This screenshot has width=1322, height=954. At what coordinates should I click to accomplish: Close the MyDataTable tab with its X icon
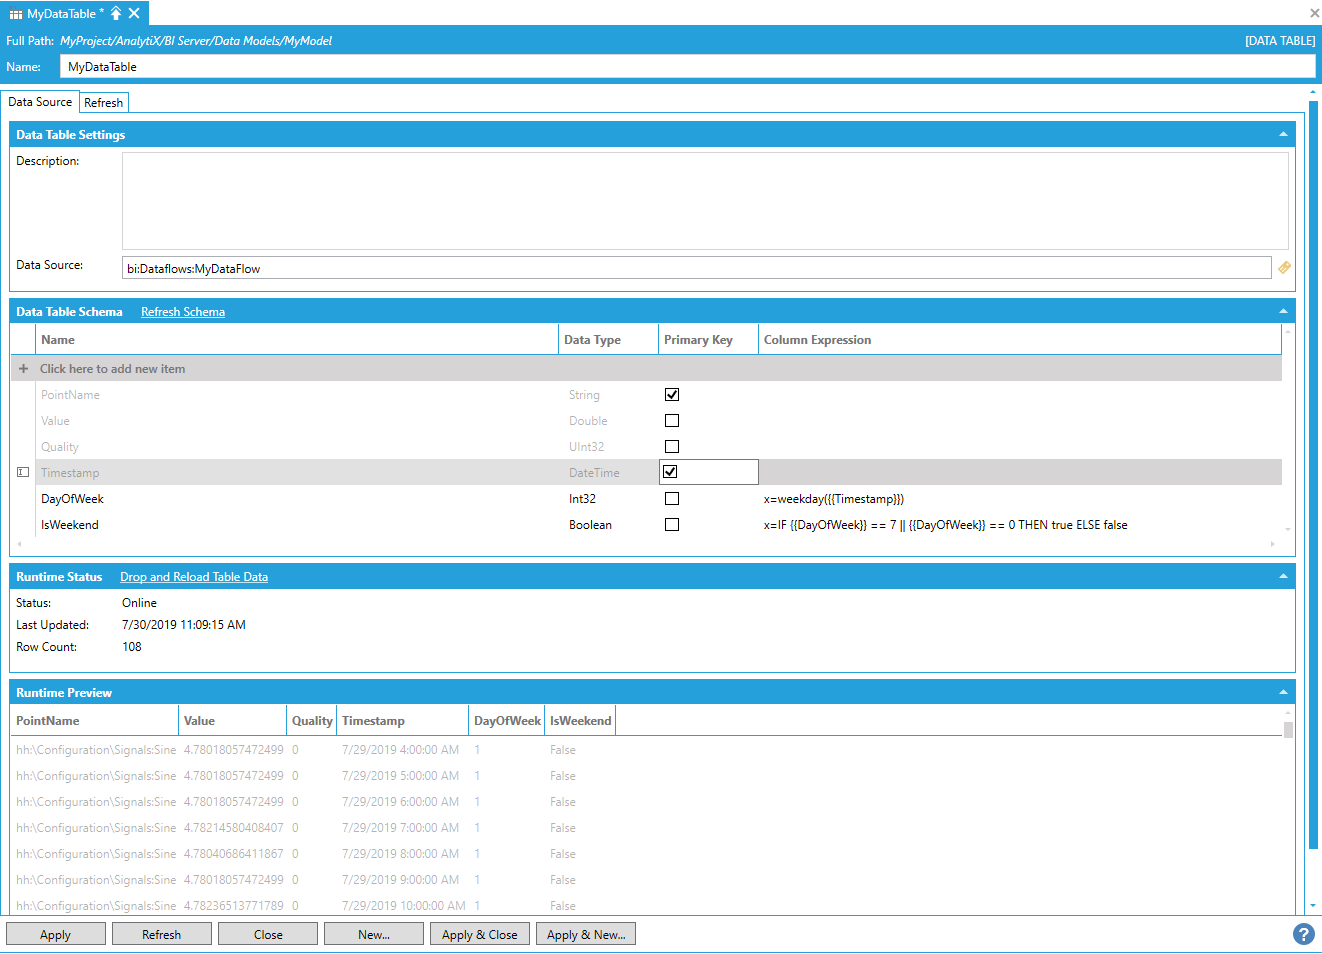134,13
